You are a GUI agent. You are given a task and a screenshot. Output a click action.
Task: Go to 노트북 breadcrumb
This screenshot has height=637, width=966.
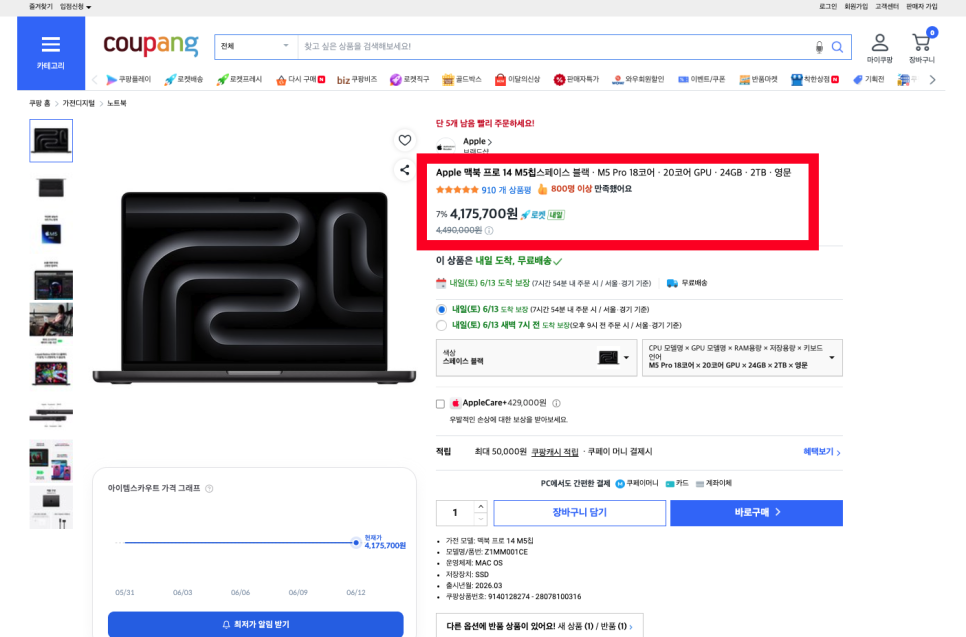tap(116, 103)
